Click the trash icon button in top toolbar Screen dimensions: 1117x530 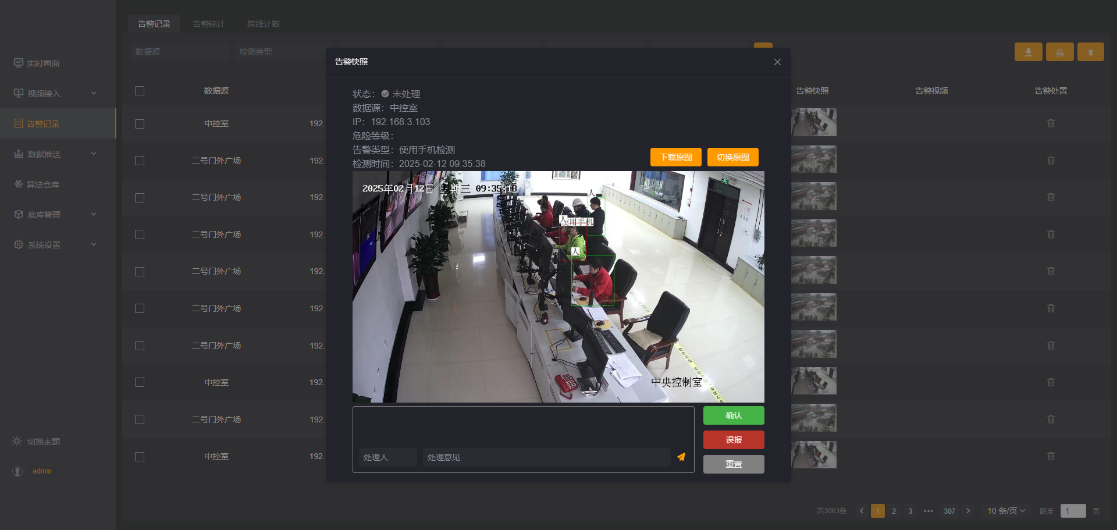point(1091,52)
